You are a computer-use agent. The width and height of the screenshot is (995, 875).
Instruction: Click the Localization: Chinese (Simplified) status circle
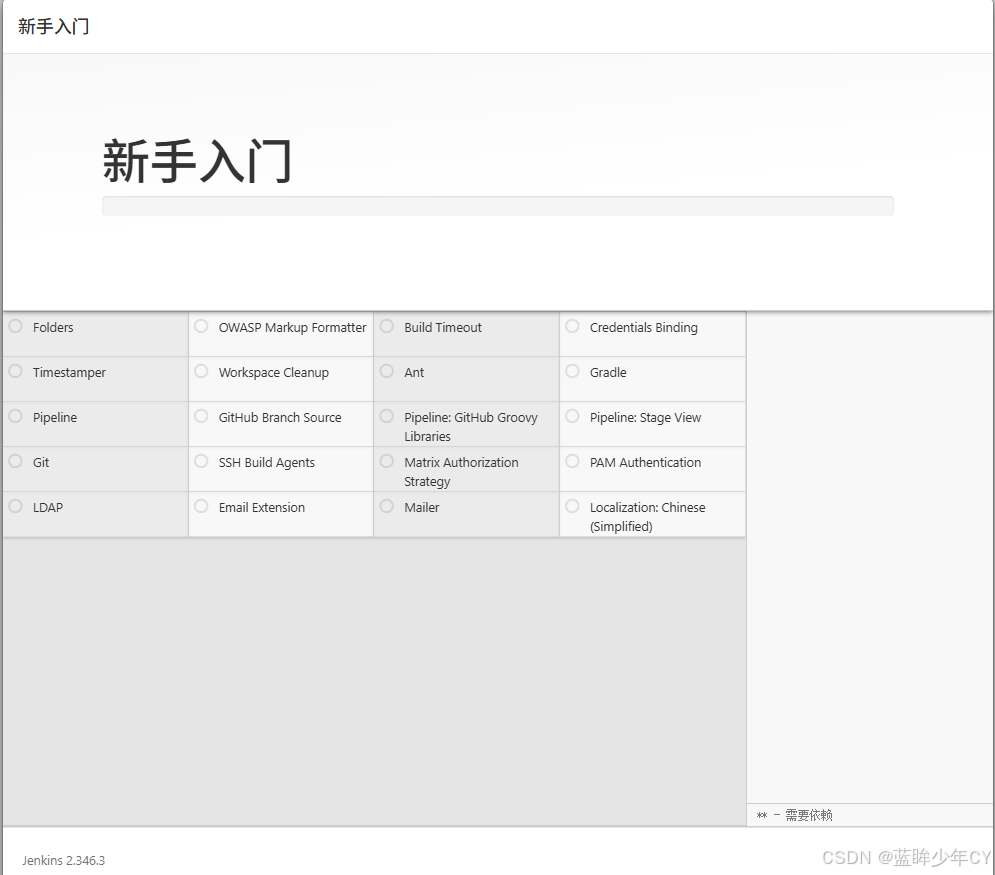point(572,506)
